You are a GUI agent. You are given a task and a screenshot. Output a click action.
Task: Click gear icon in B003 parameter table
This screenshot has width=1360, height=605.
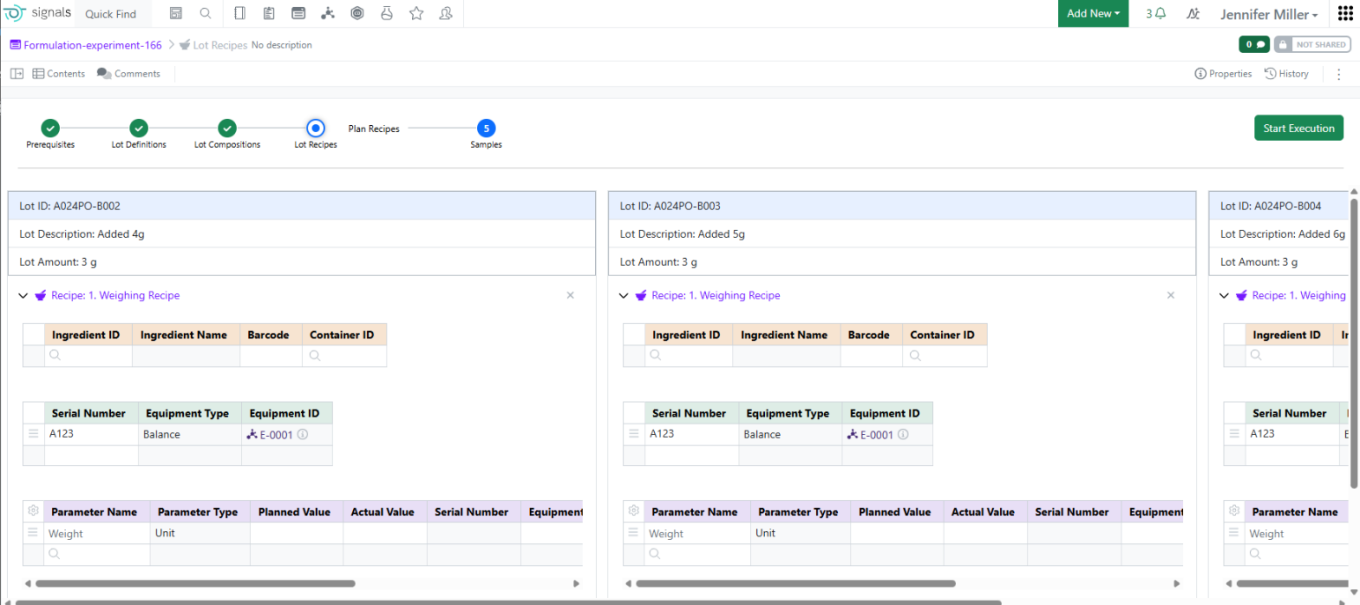point(633,511)
